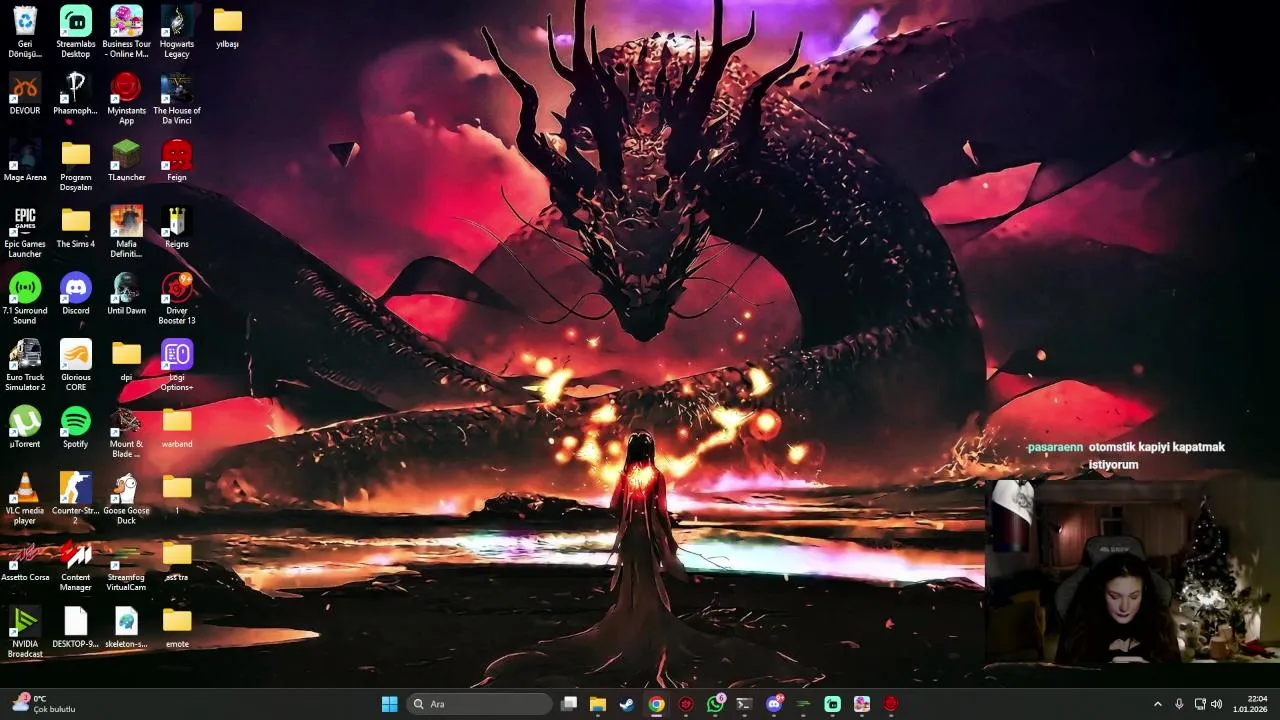
Task: Click the webcam overlay thumbnail
Action: 1130,573
